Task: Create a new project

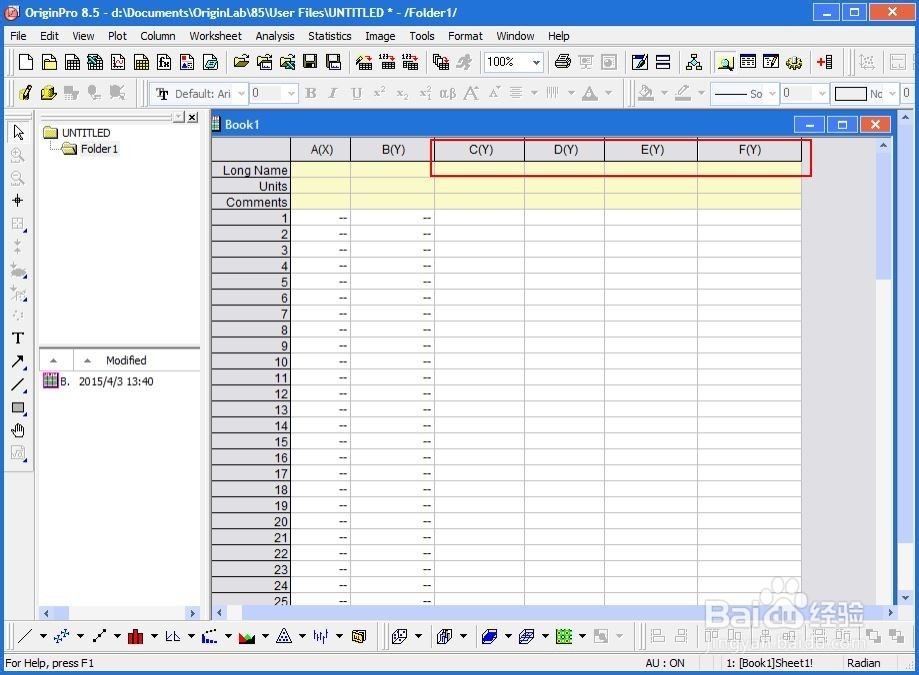Action: pos(26,62)
